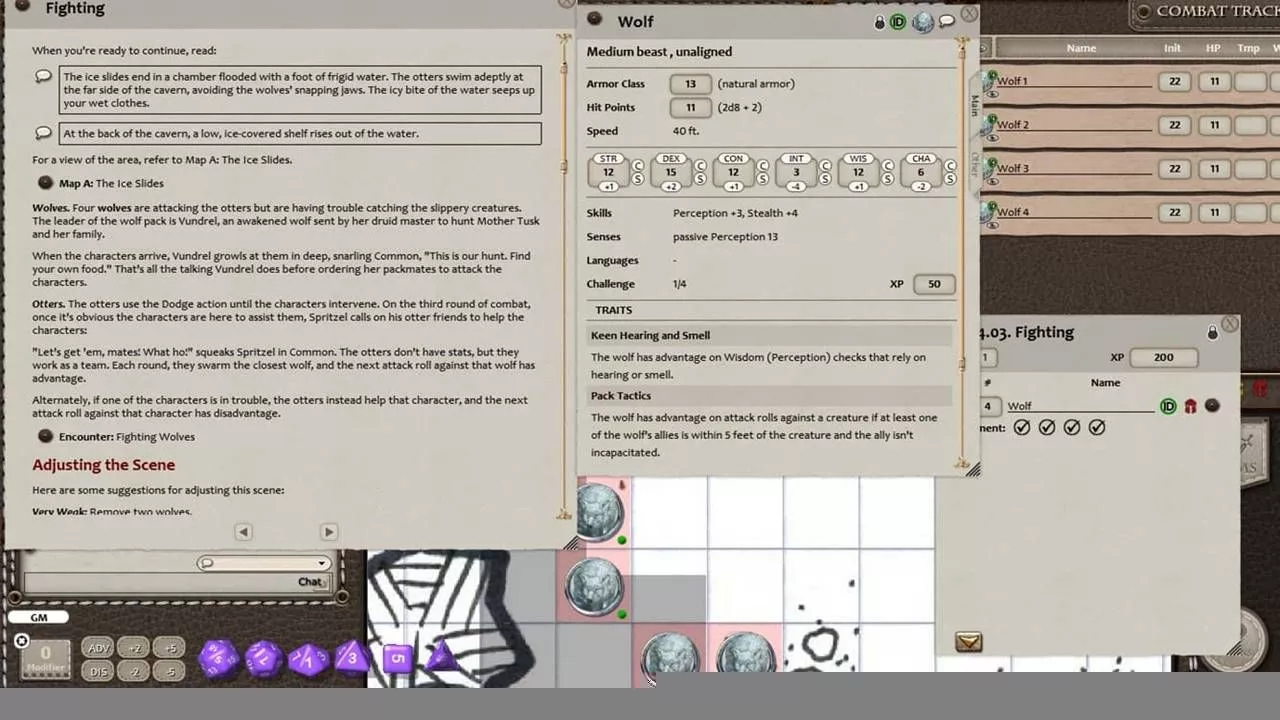Open the Encounter: Fighting Wolves link
Image resolution: width=1280 pixels, height=720 pixels.
[45, 436]
